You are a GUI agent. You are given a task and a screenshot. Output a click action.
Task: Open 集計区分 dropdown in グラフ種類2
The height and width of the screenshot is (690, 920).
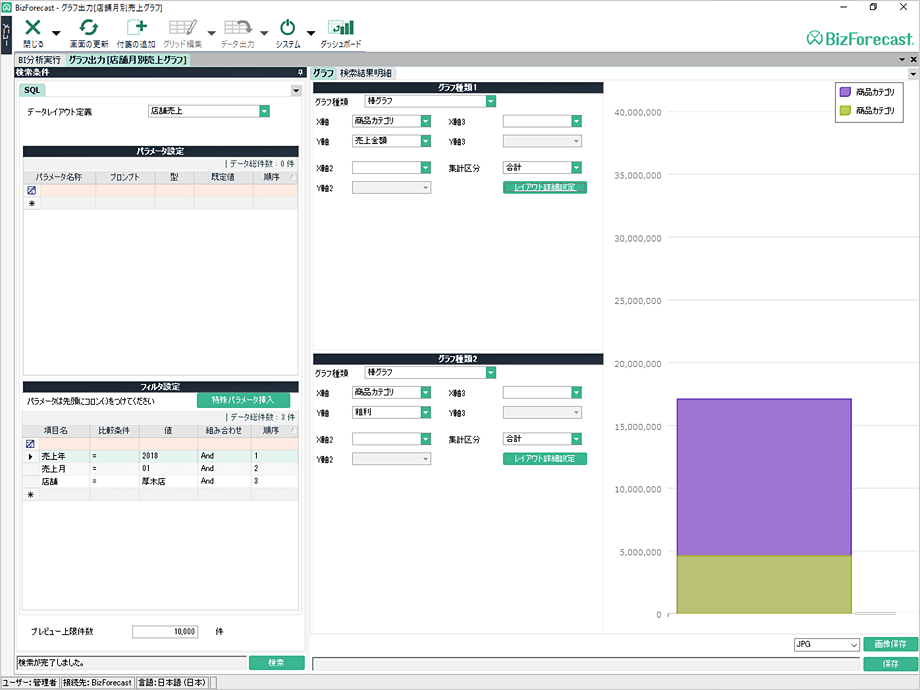pyautogui.click(x=577, y=439)
